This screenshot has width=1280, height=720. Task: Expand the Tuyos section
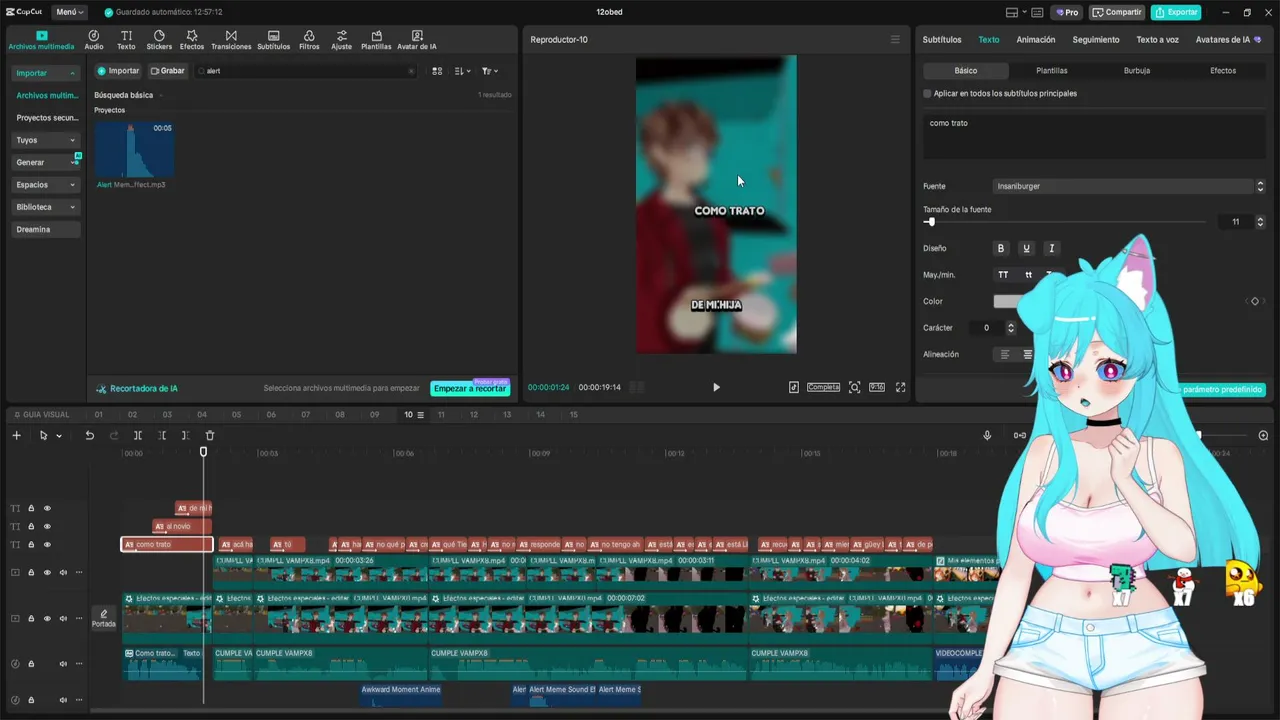tap(72, 140)
